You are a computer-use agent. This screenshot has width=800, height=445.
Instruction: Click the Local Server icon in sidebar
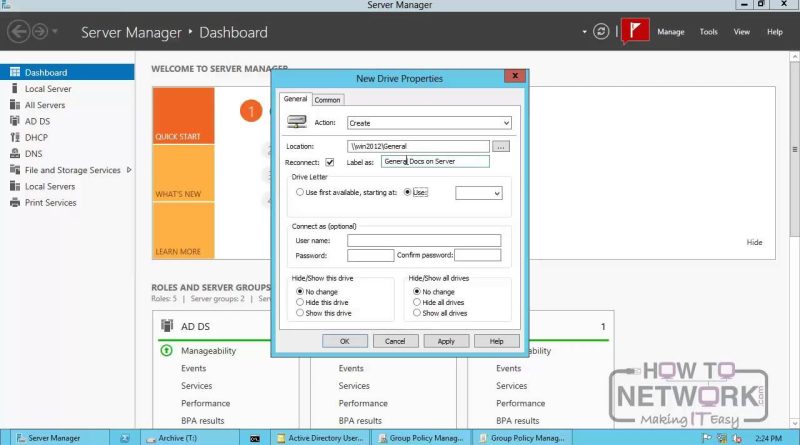coord(15,88)
